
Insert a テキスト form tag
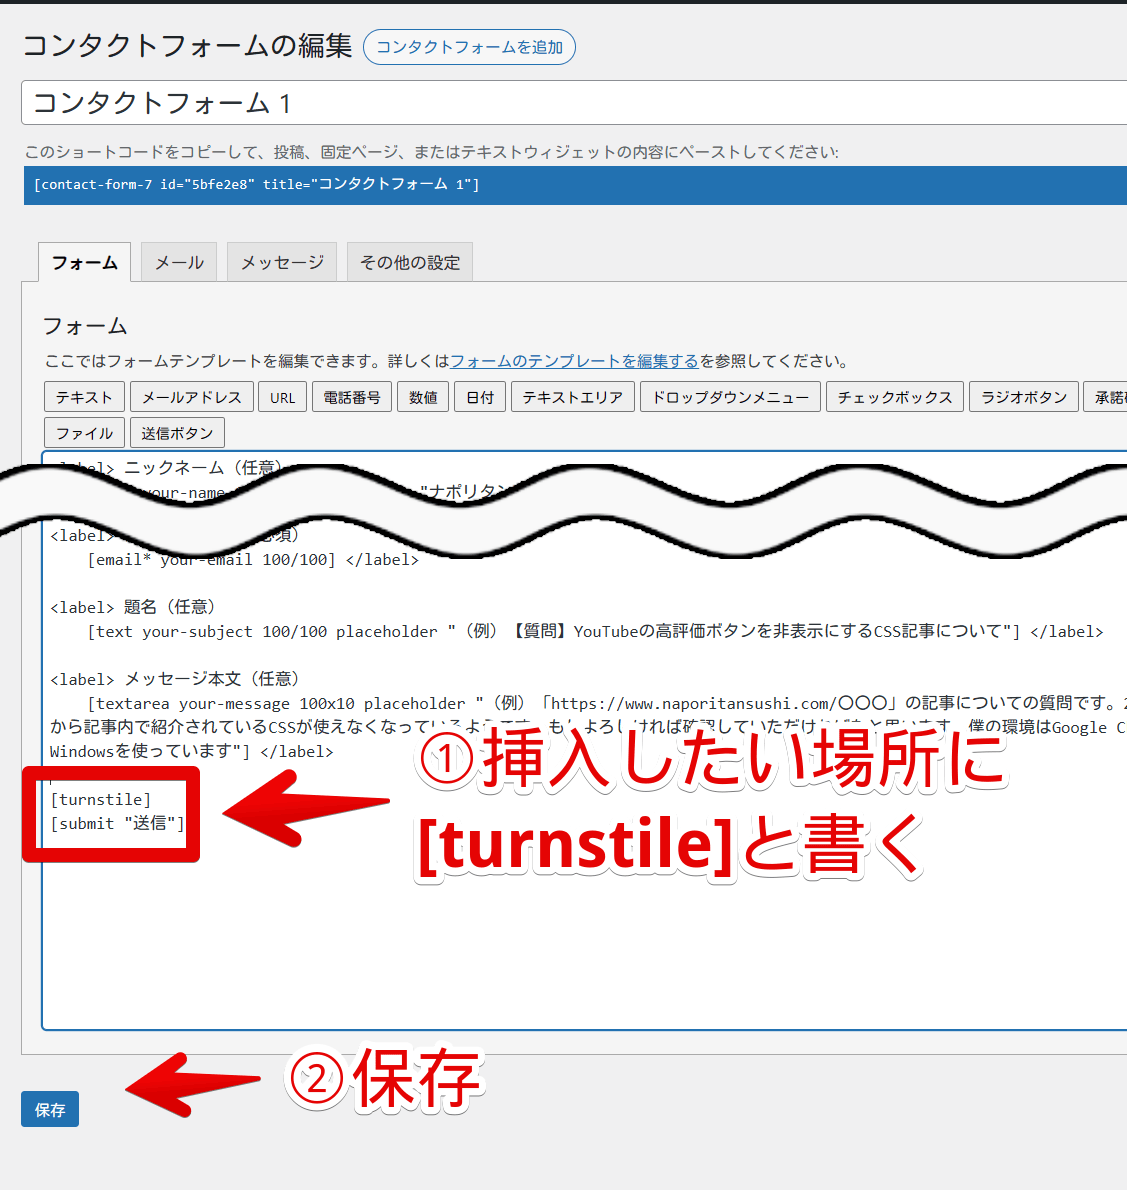click(x=84, y=397)
